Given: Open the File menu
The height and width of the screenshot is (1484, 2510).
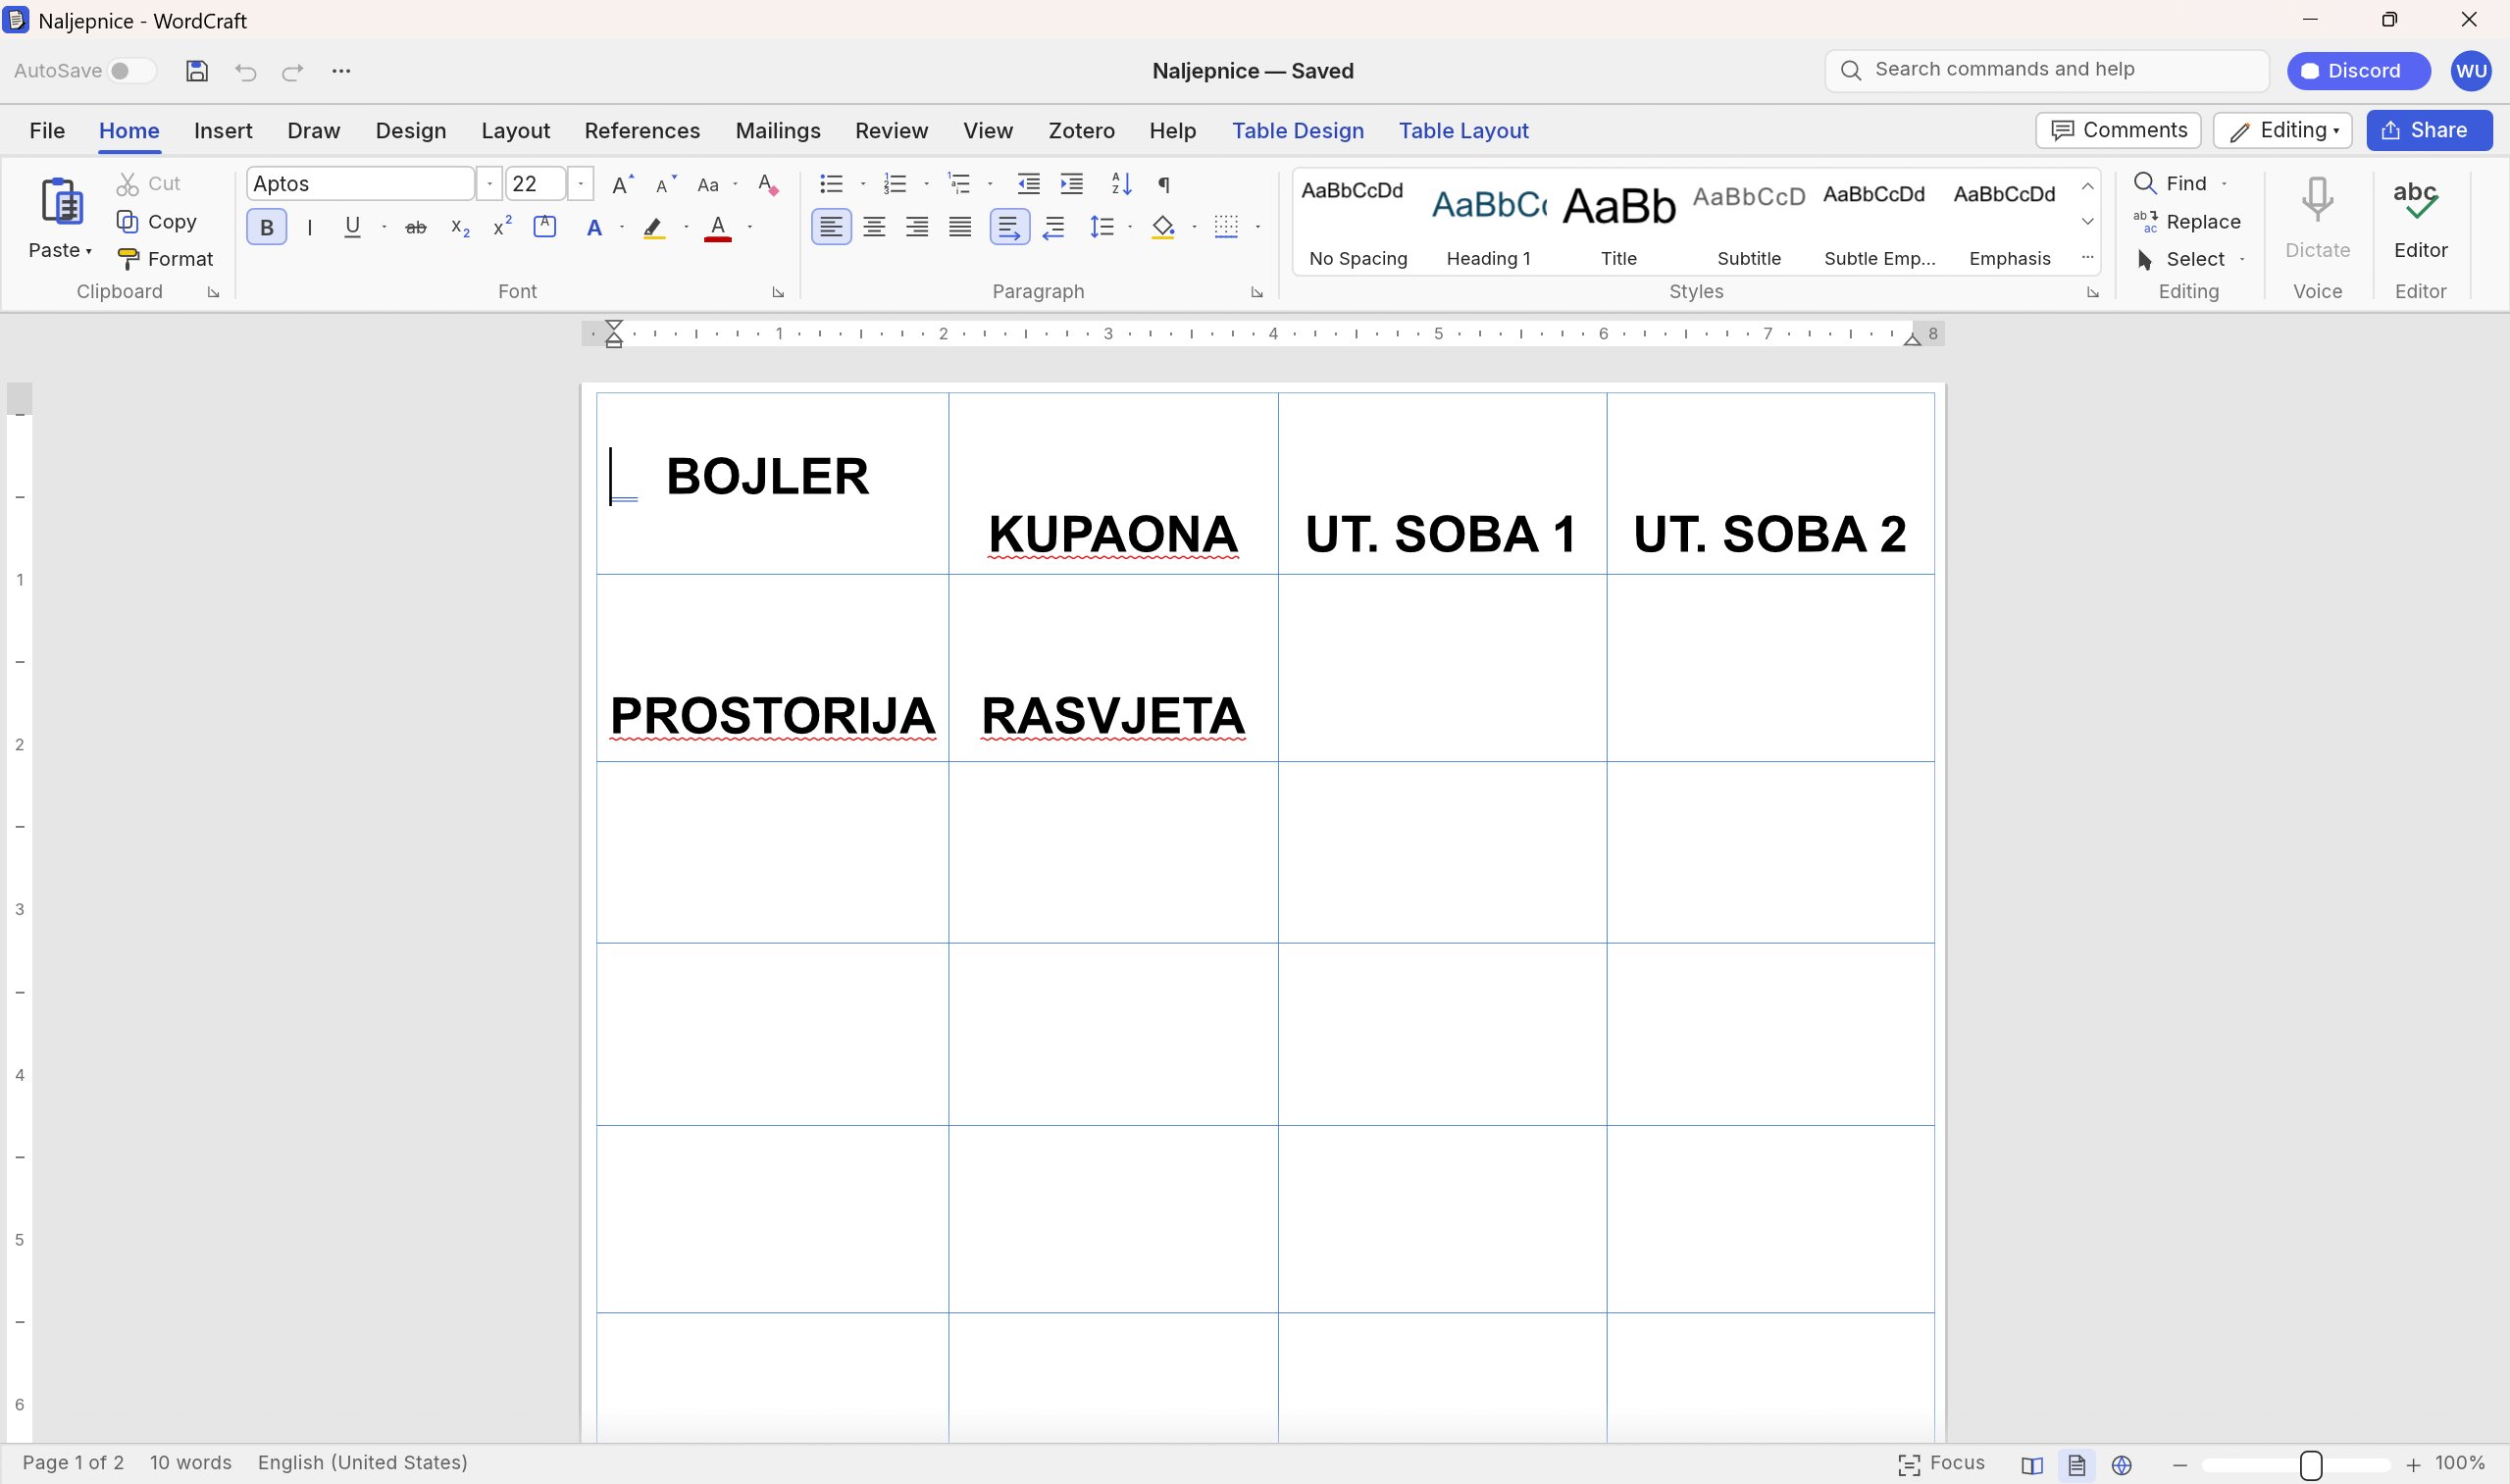Looking at the screenshot, I should coord(47,131).
